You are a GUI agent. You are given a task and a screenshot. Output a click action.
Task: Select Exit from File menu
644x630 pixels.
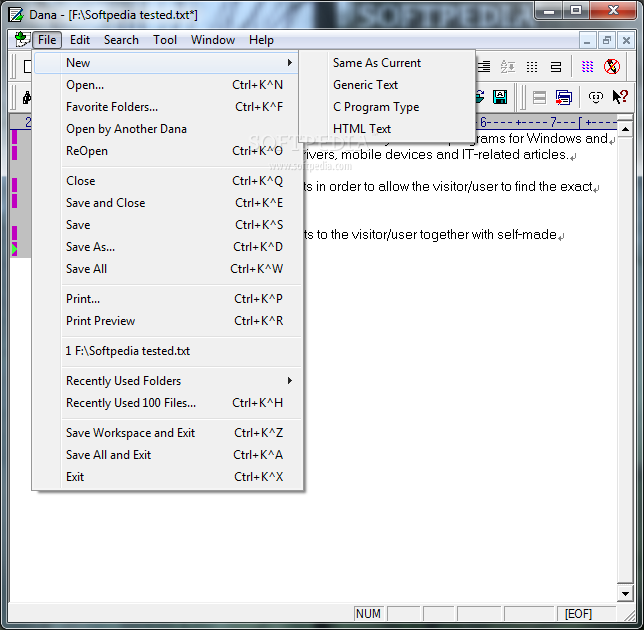[x=168, y=477]
